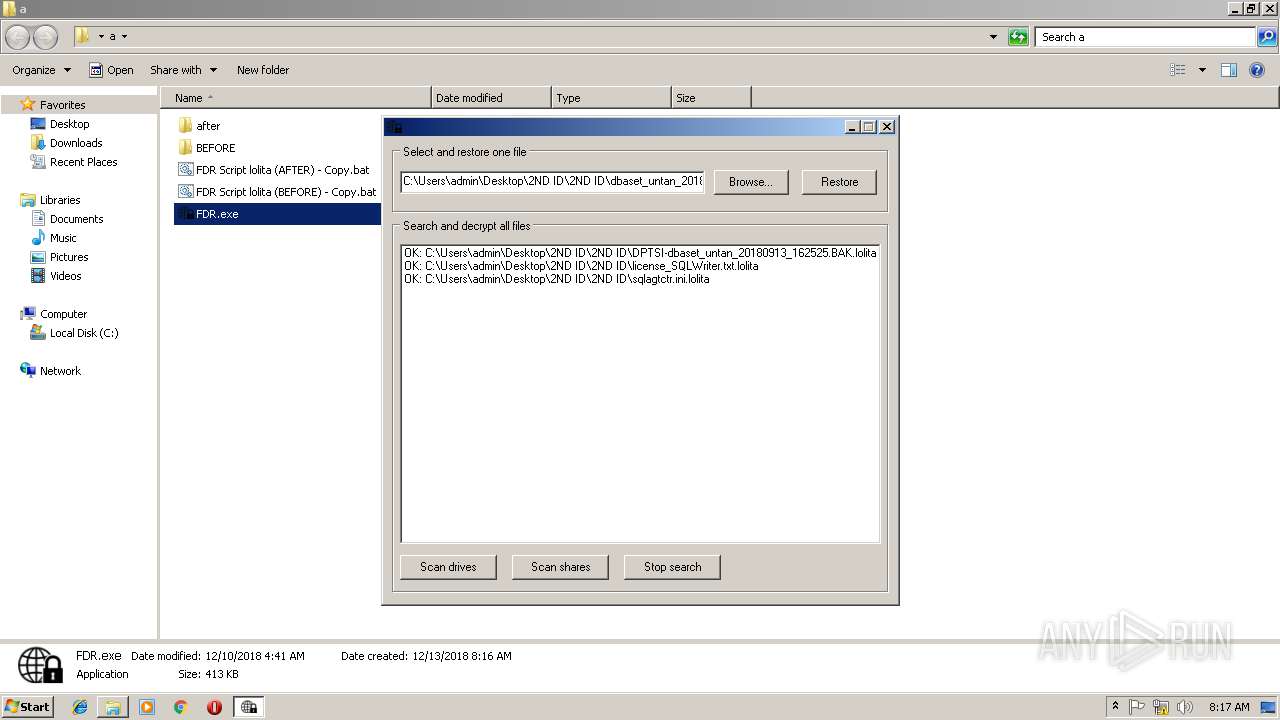Click the Restore button
This screenshot has width=1280, height=720.
[x=839, y=182]
